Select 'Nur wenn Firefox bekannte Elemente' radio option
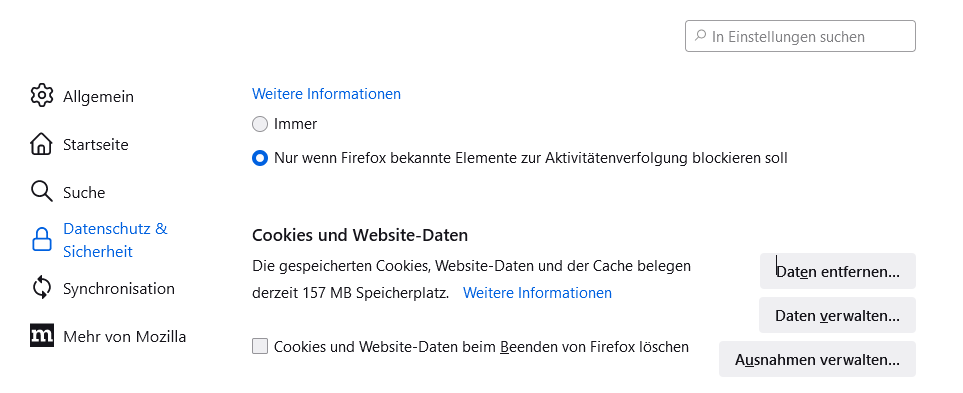The width and height of the screenshot is (963, 393). (x=260, y=158)
